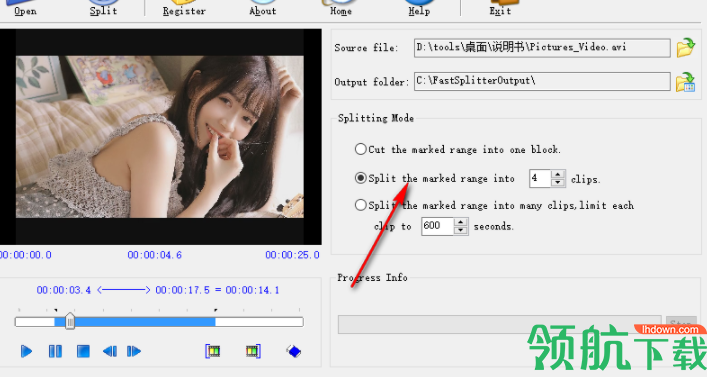Select Split the marked range into clips option

(x=434, y=179)
